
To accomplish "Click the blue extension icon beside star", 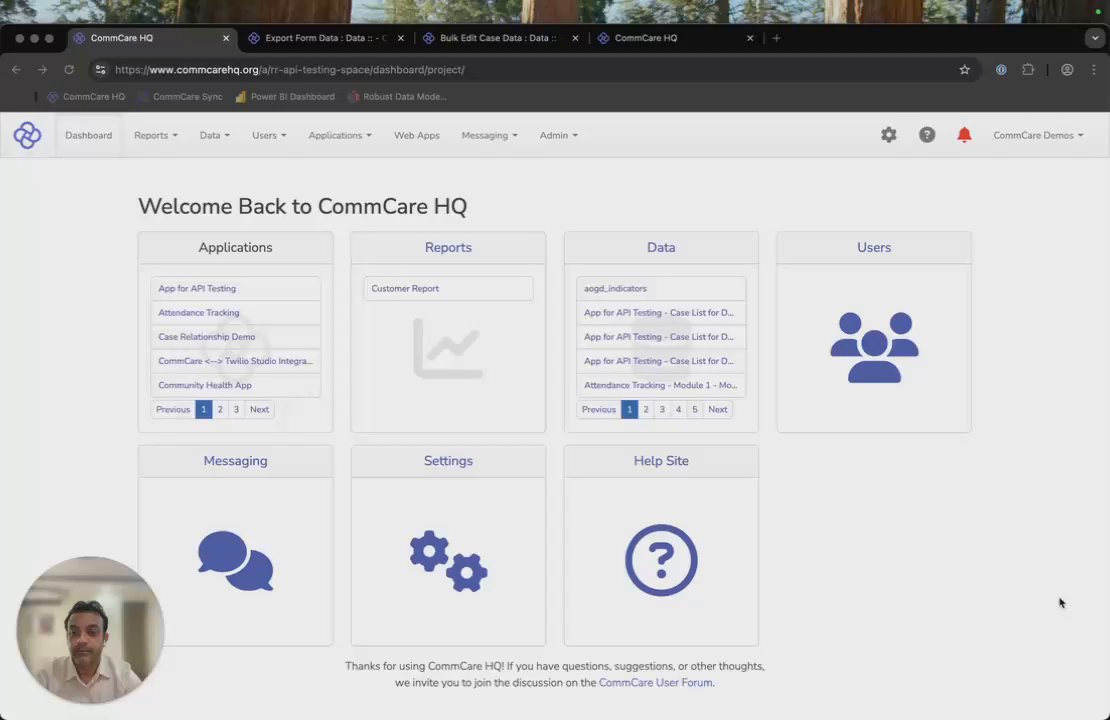I will pyautogui.click(x=1001, y=69).
